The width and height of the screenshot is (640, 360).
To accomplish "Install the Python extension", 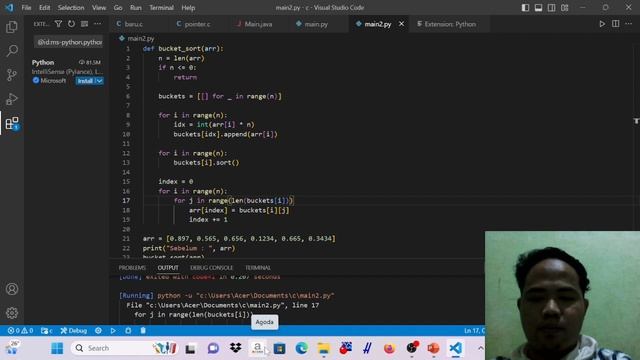I will pyautogui.click(x=85, y=81).
